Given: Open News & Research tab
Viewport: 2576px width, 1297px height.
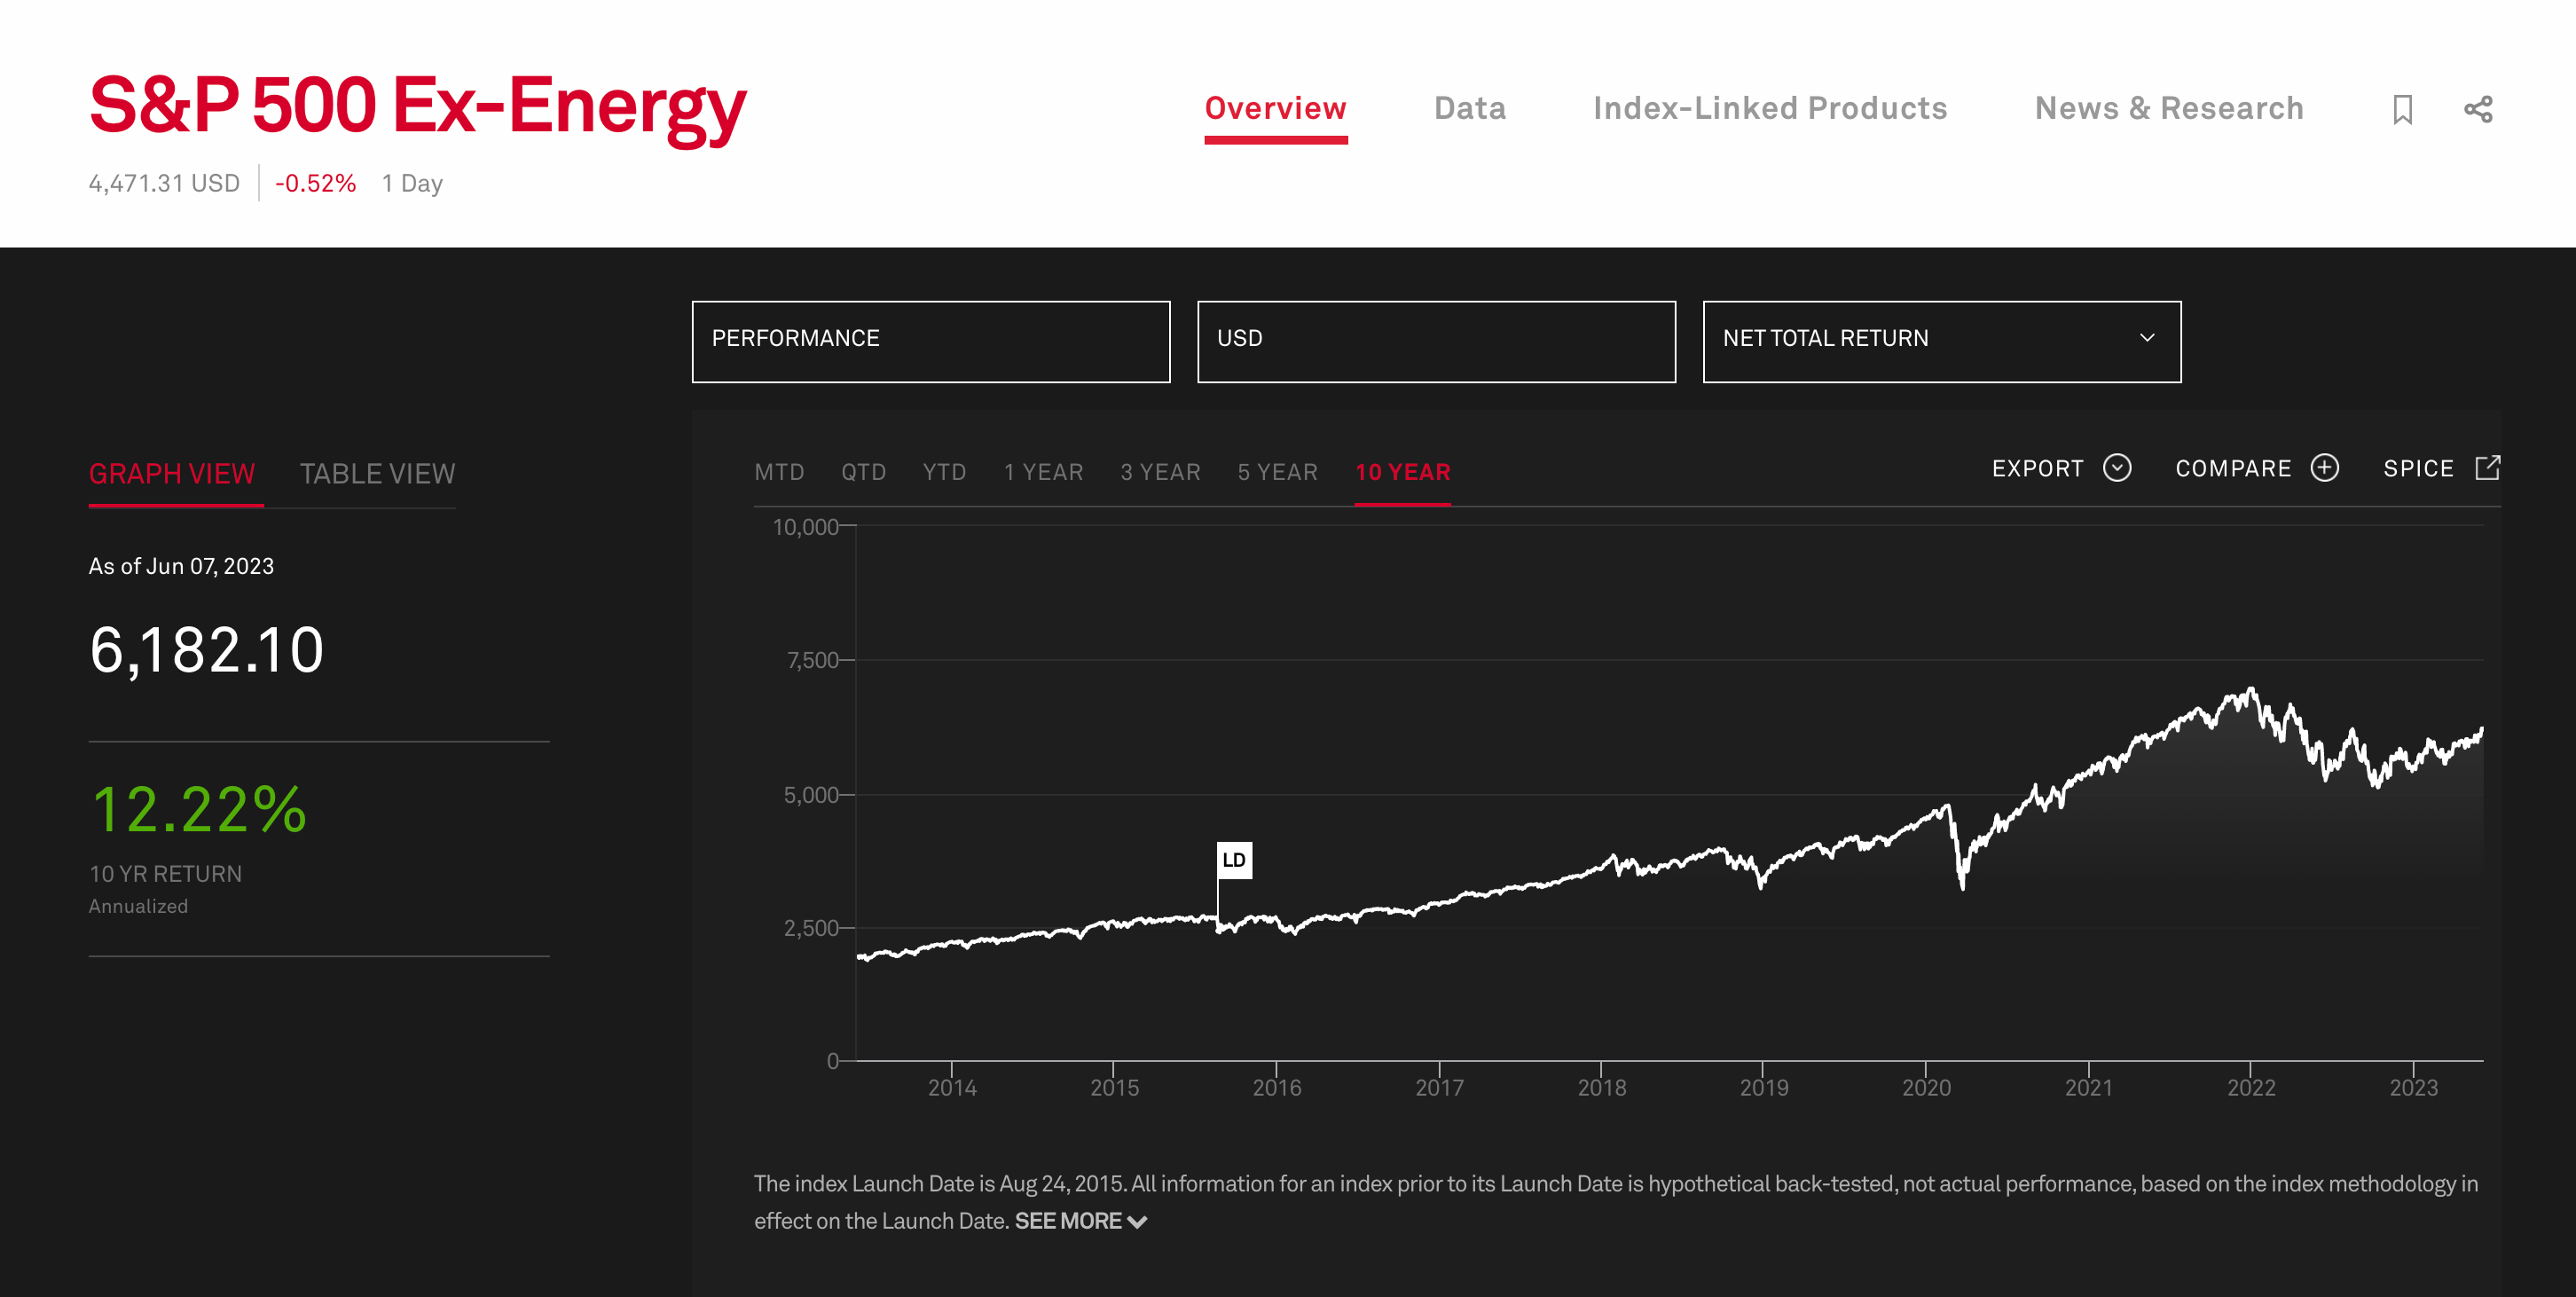Looking at the screenshot, I should 2169,108.
